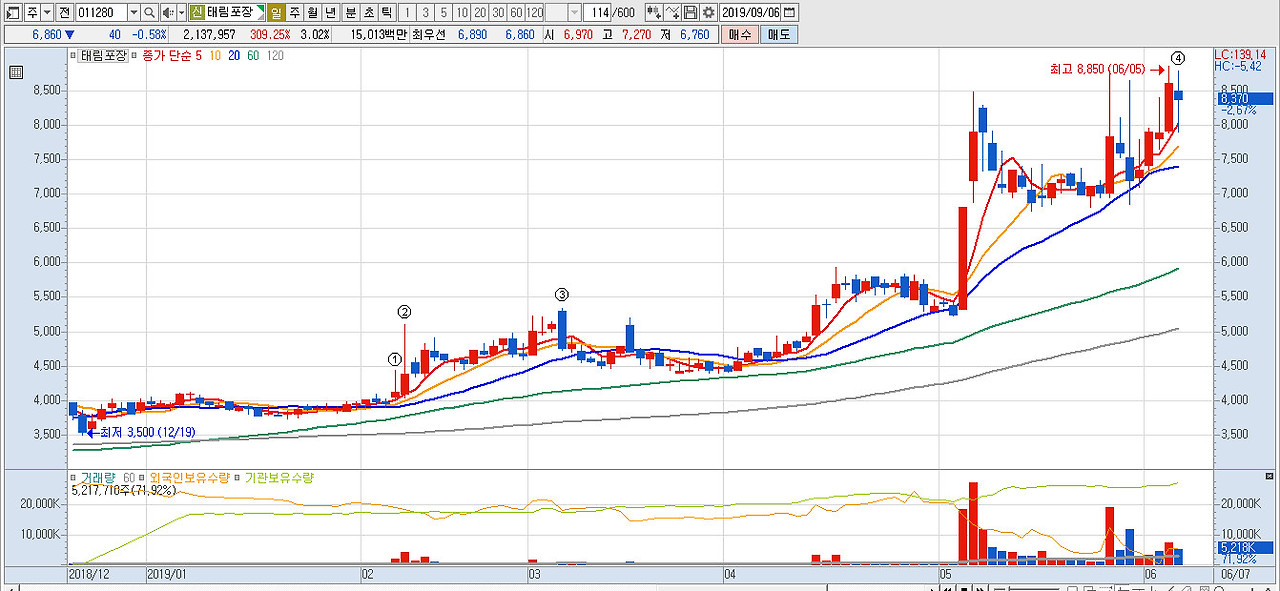Switch to 년 yearly chart period
Screen dimensions: 1280x591
[330, 13]
